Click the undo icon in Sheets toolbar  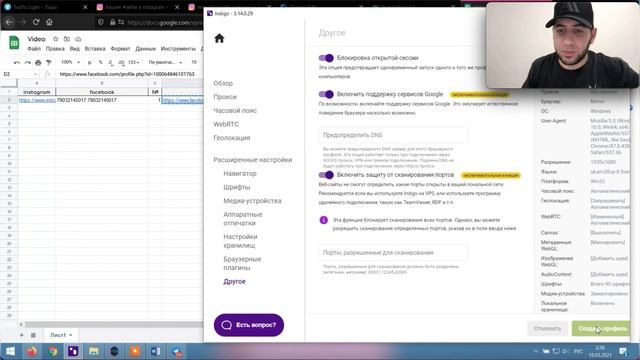point(17,62)
